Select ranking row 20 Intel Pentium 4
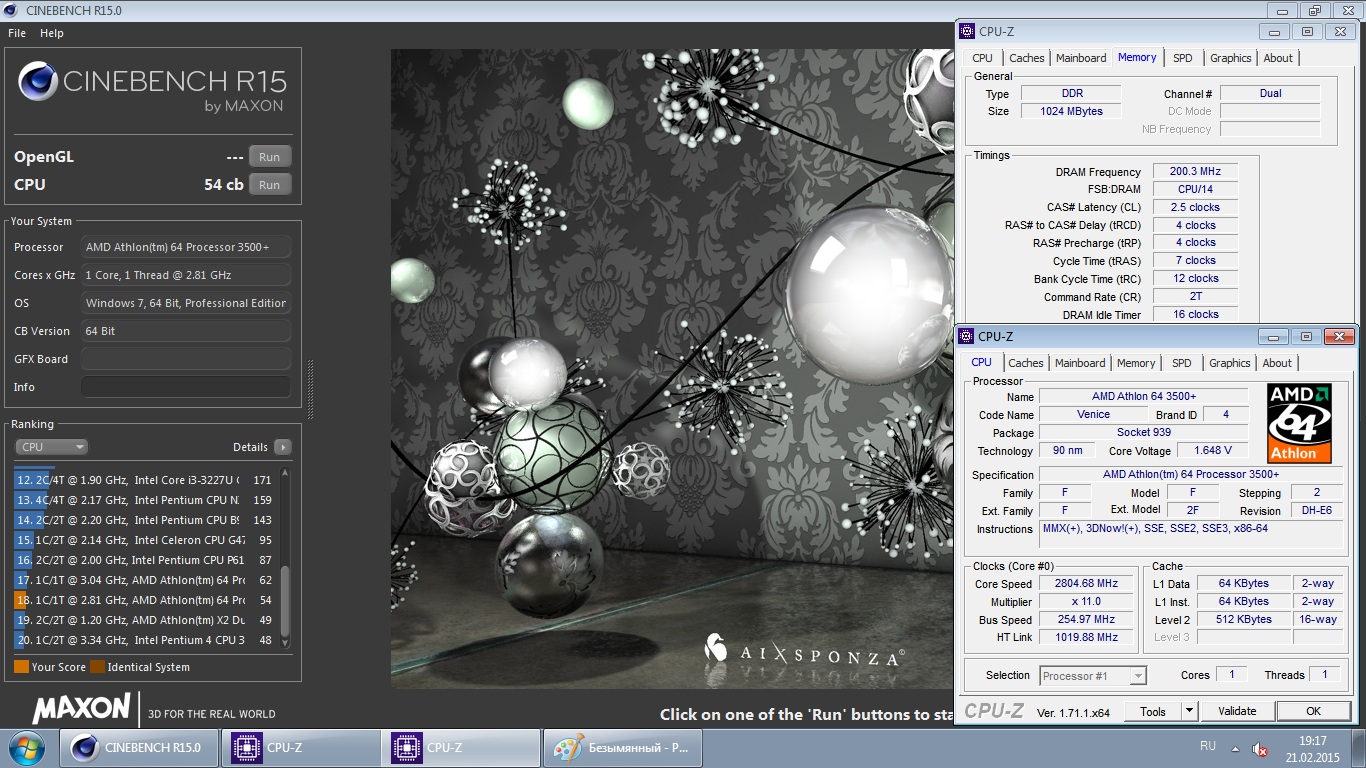1366x768 pixels. 145,640
